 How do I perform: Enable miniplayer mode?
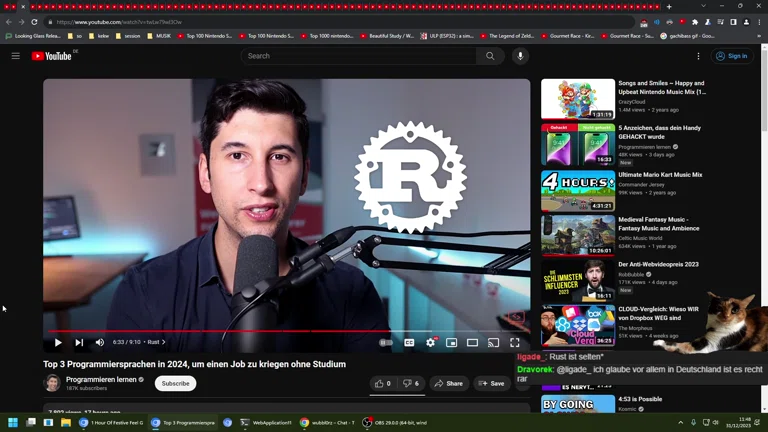pos(452,342)
